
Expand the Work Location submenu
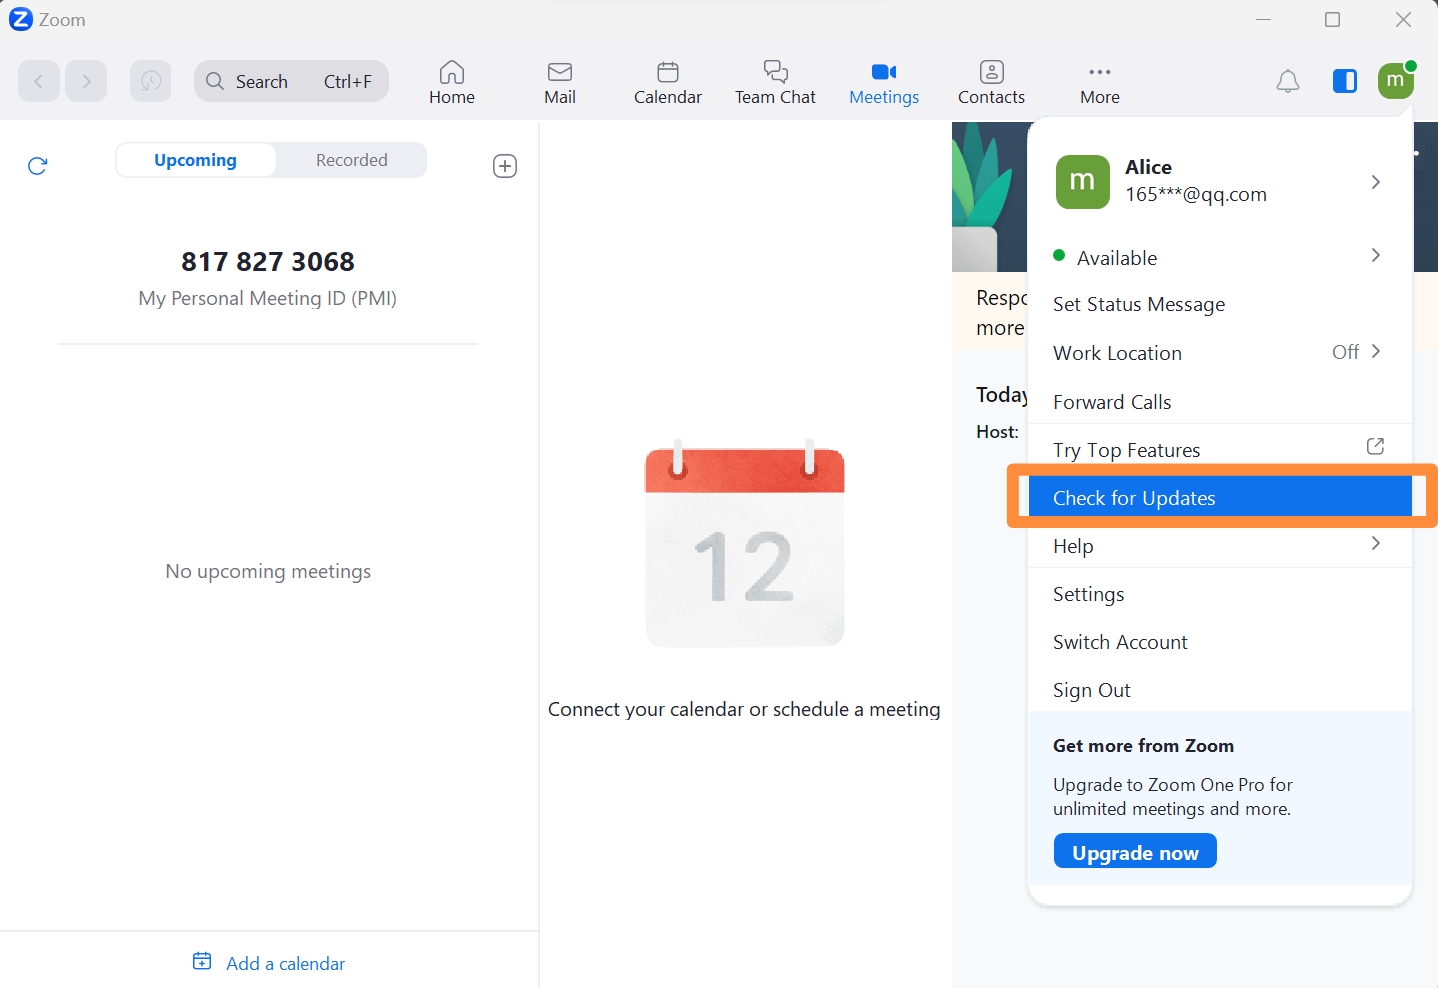pos(1220,352)
